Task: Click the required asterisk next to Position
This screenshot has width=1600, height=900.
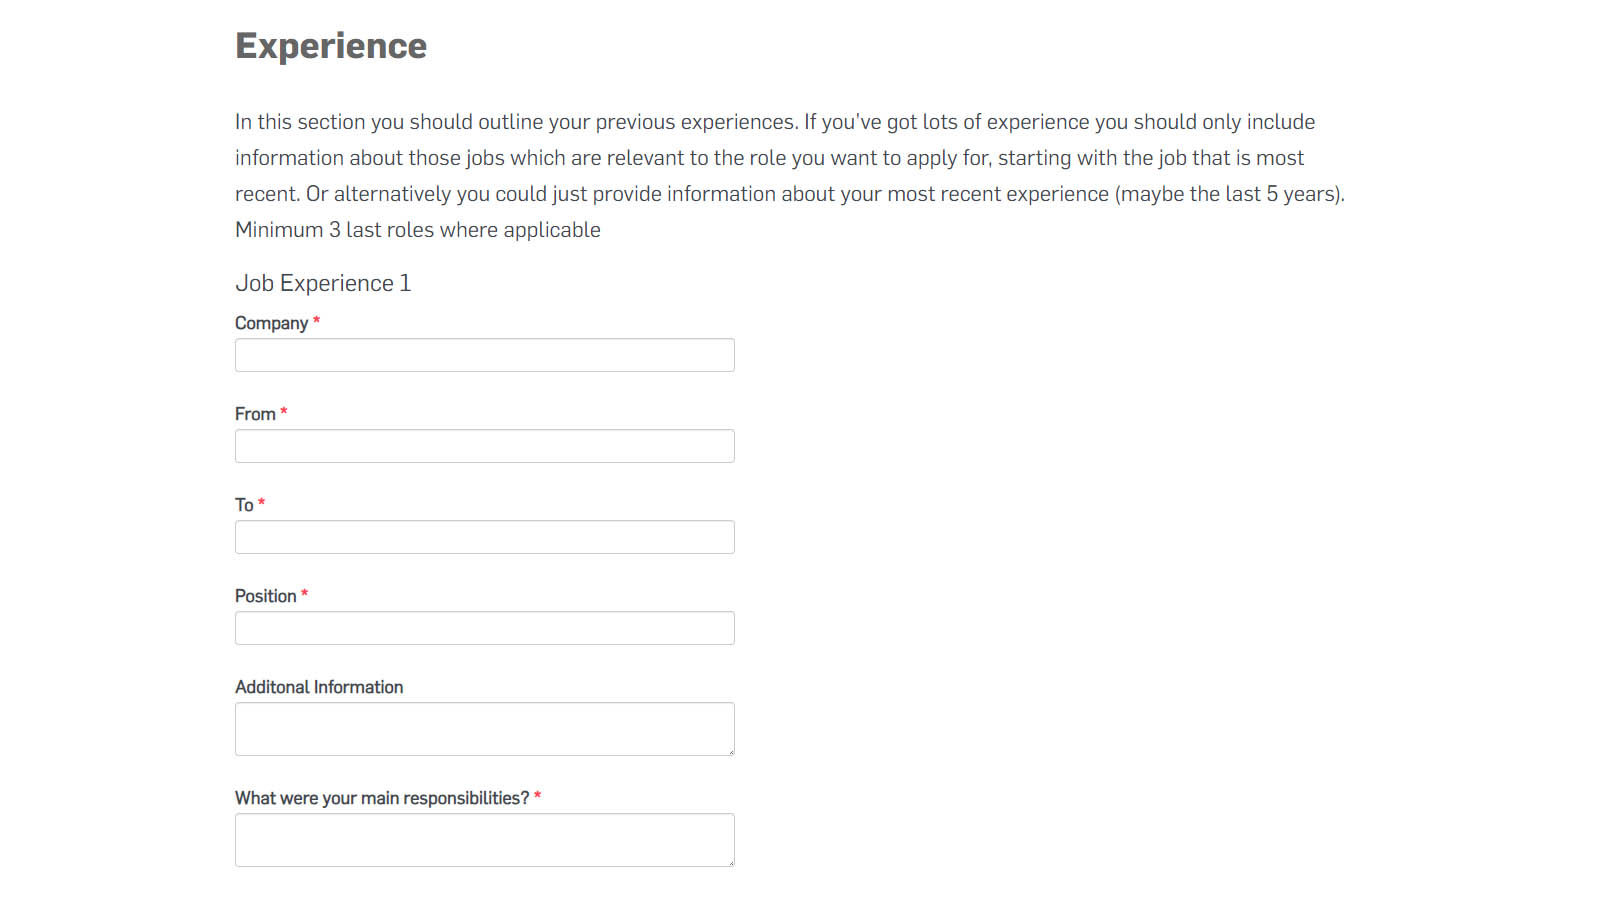Action: point(304,594)
